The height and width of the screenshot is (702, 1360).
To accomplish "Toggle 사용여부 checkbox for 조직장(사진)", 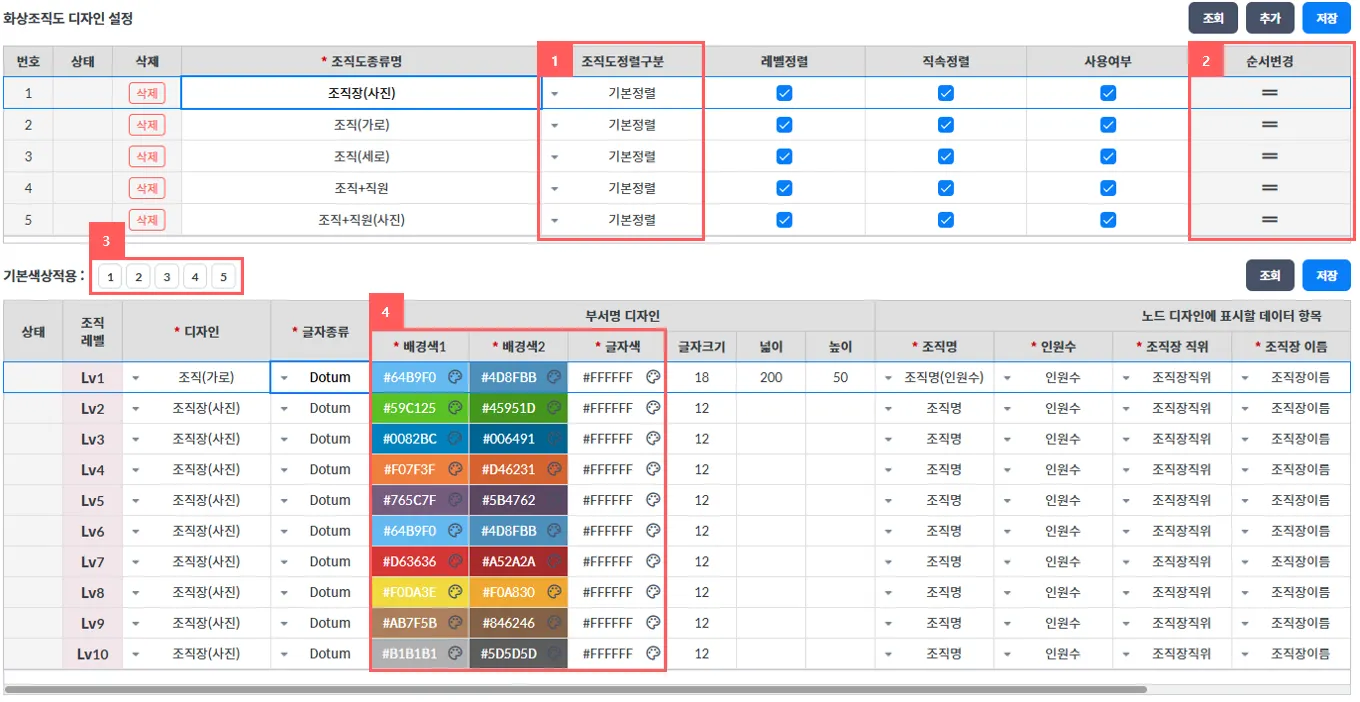I will point(1108,93).
